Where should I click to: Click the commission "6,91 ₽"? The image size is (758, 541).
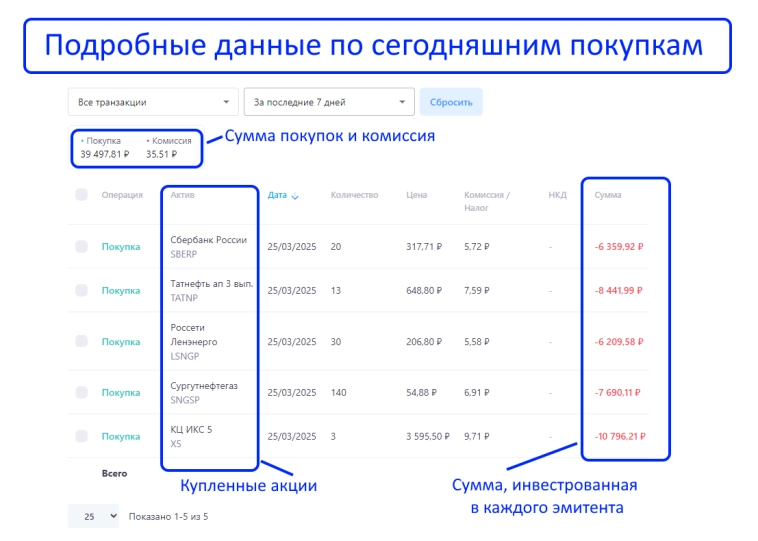(x=477, y=393)
